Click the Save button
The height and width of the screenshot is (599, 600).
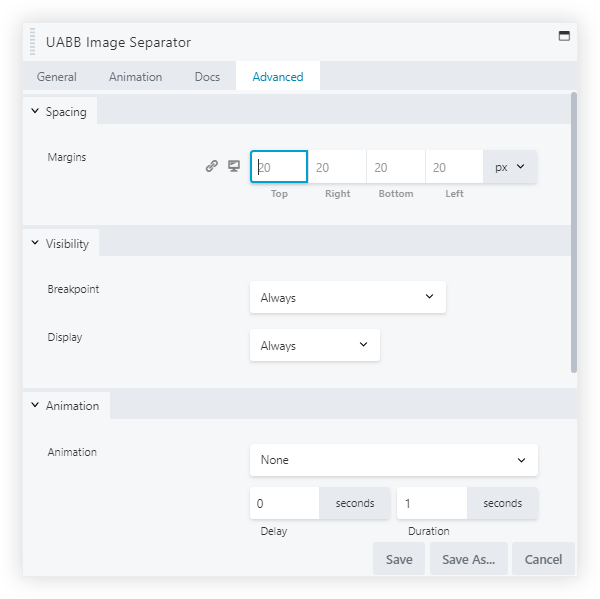(x=399, y=560)
